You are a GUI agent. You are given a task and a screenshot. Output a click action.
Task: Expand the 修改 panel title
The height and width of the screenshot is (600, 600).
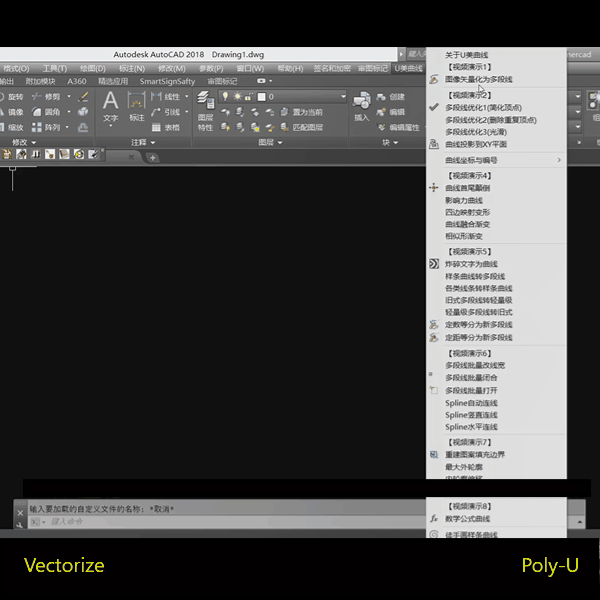24,142
